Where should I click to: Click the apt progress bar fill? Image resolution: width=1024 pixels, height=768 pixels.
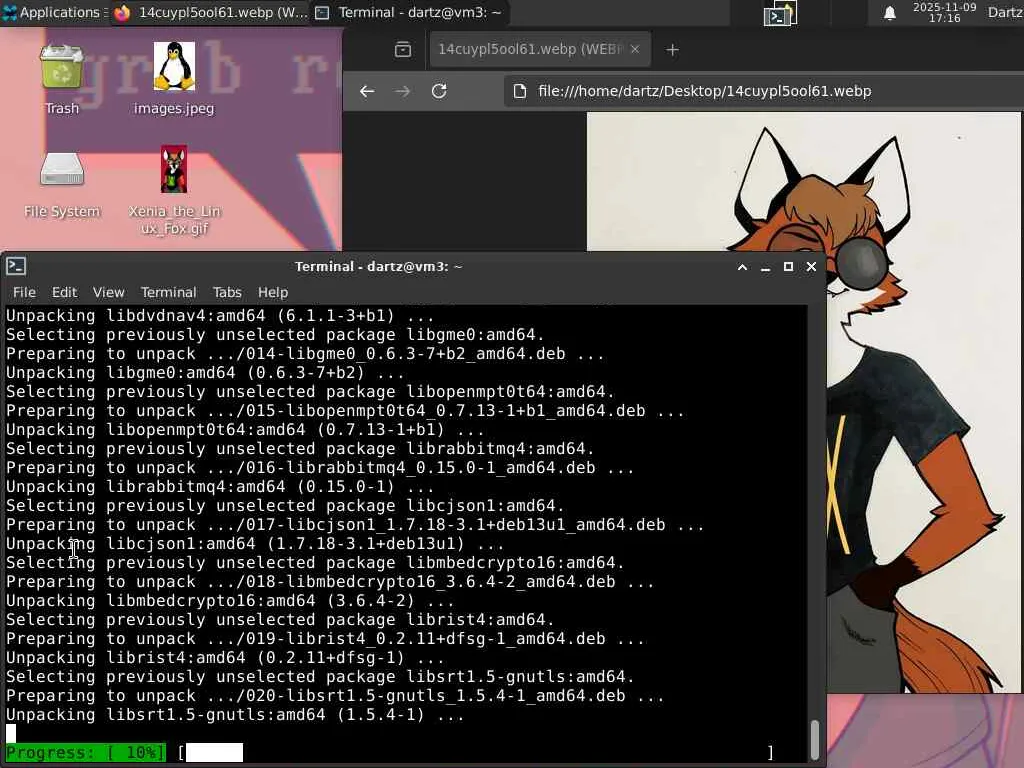[214, 752]
